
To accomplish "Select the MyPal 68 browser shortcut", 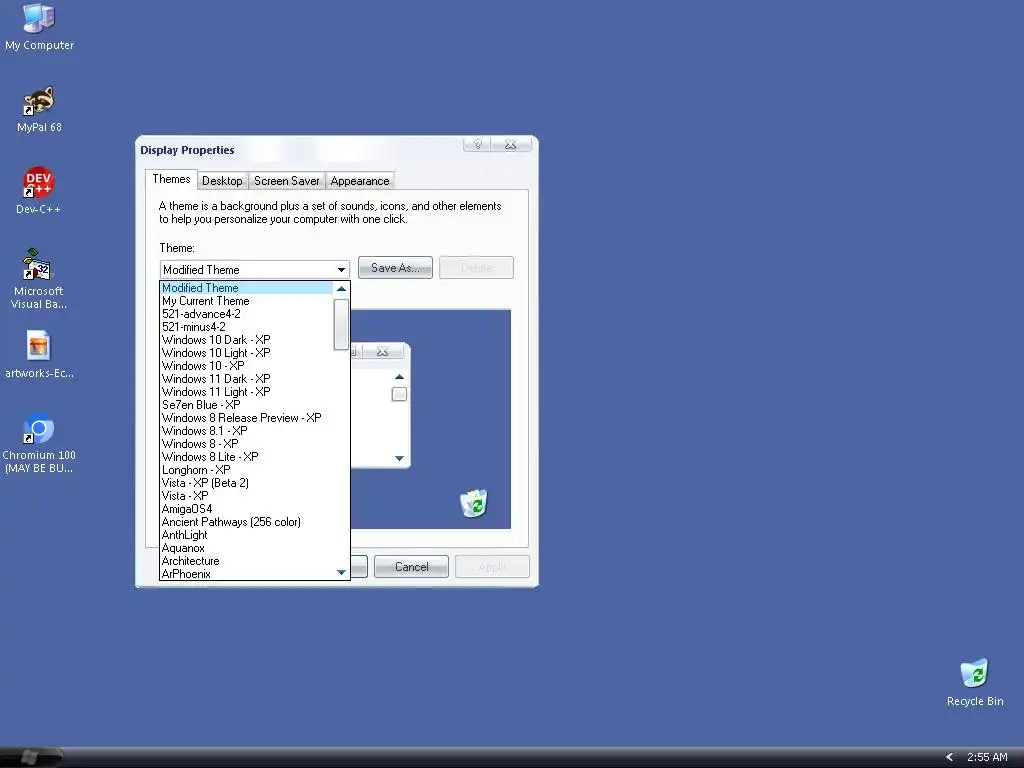I will point(39,109).
